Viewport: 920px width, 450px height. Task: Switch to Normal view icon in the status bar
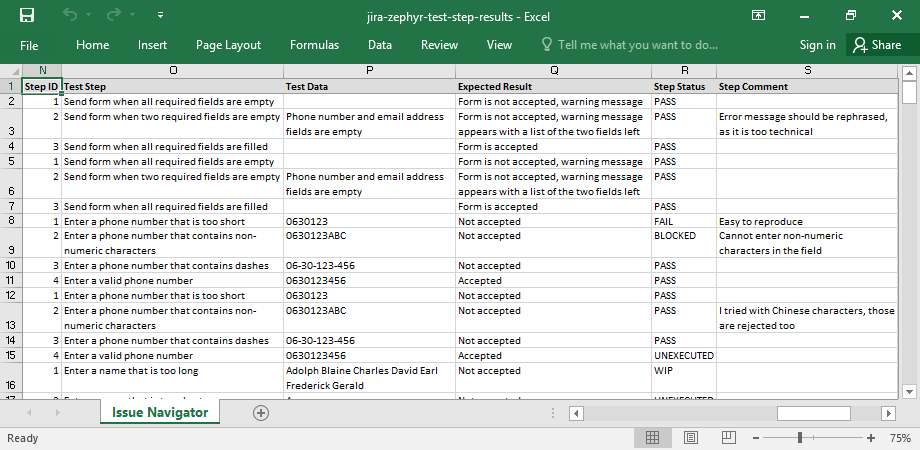[x=652, y=438]
